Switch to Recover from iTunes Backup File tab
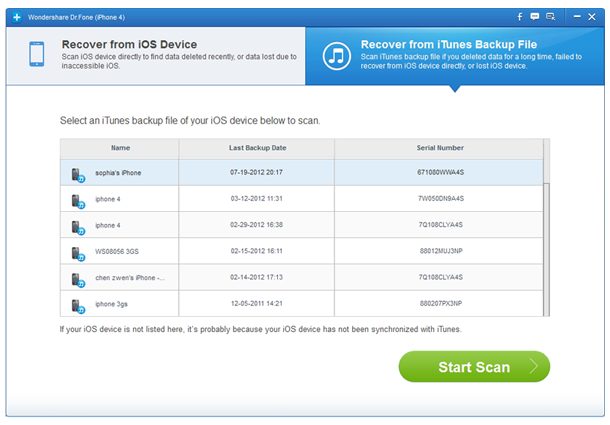The height and width of the screenshot is (425, 610). pos(455,56)
